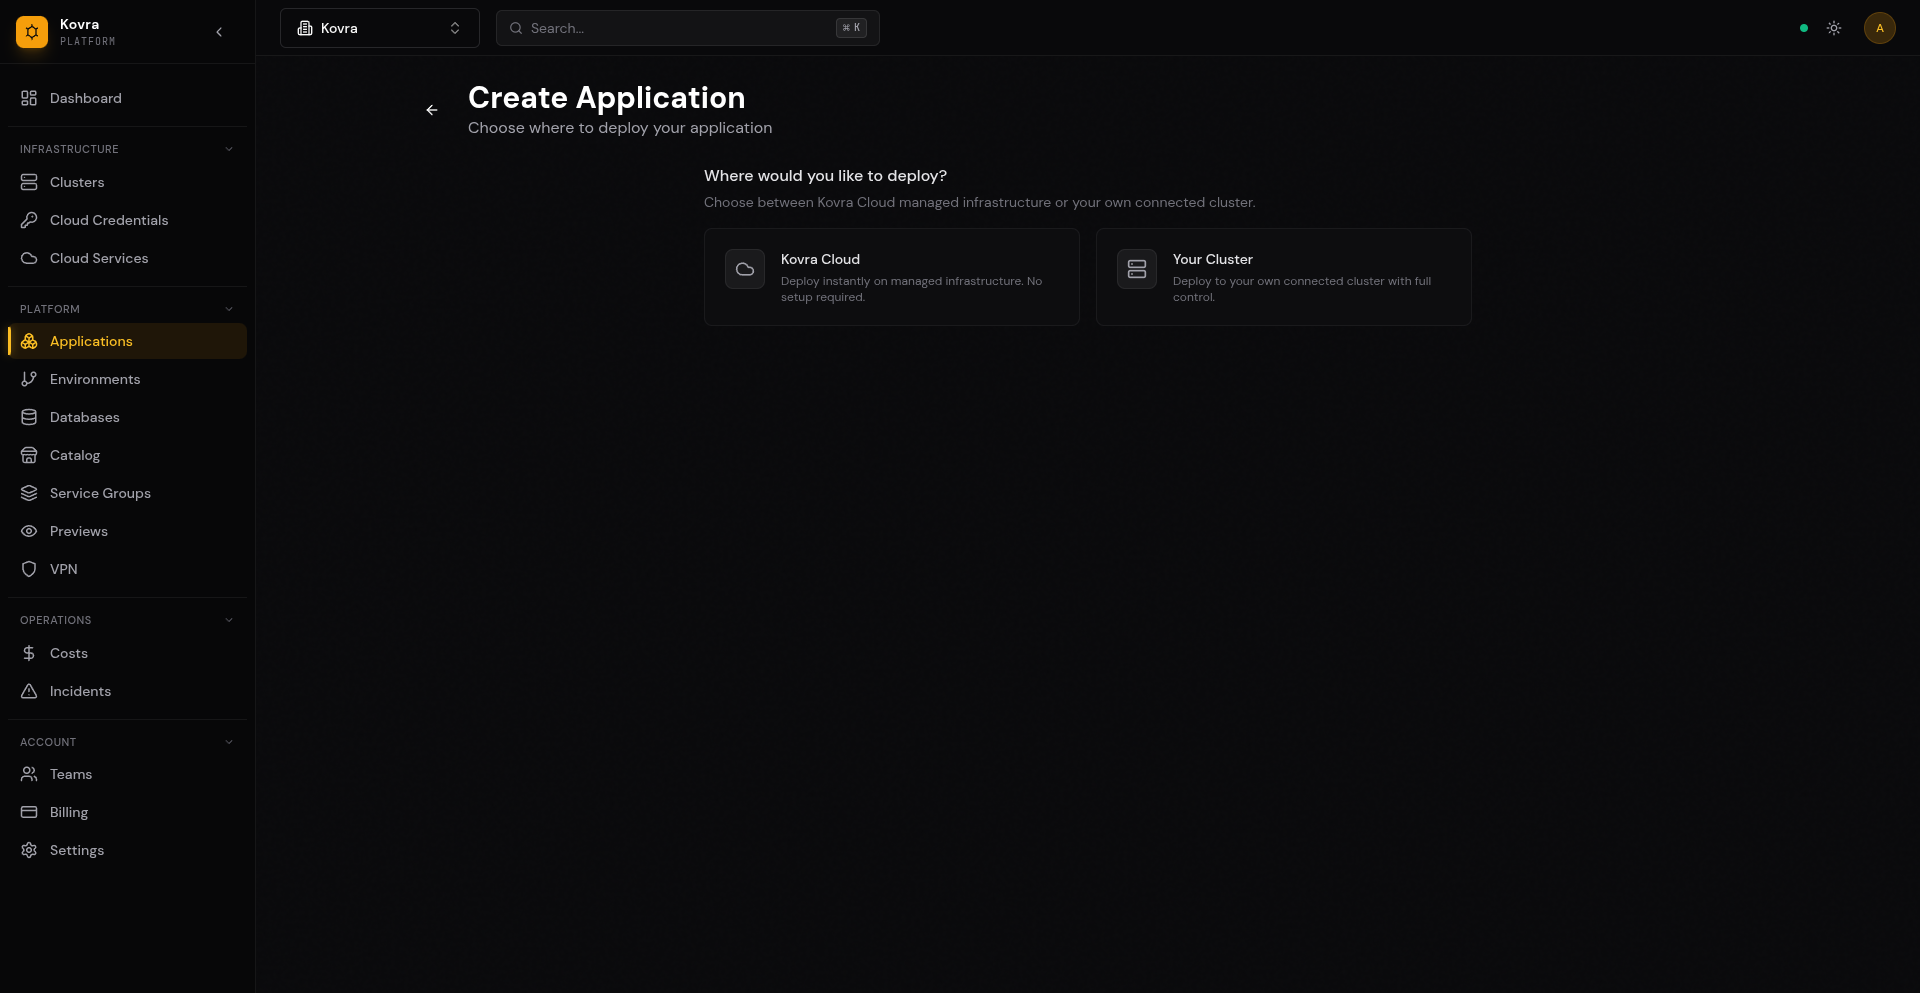
Task: Click the green status indicator dot
Action: (1804, 28)
